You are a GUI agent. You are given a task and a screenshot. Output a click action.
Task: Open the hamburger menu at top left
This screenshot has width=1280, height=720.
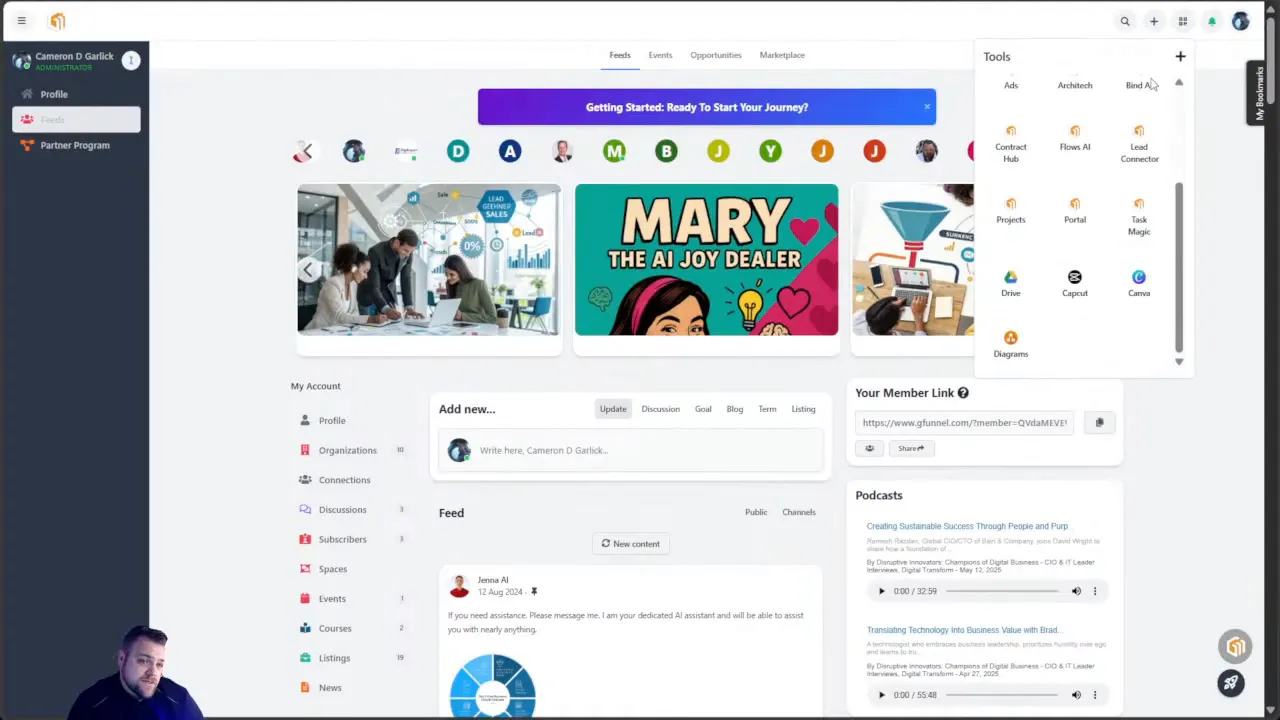pos(21,21)
